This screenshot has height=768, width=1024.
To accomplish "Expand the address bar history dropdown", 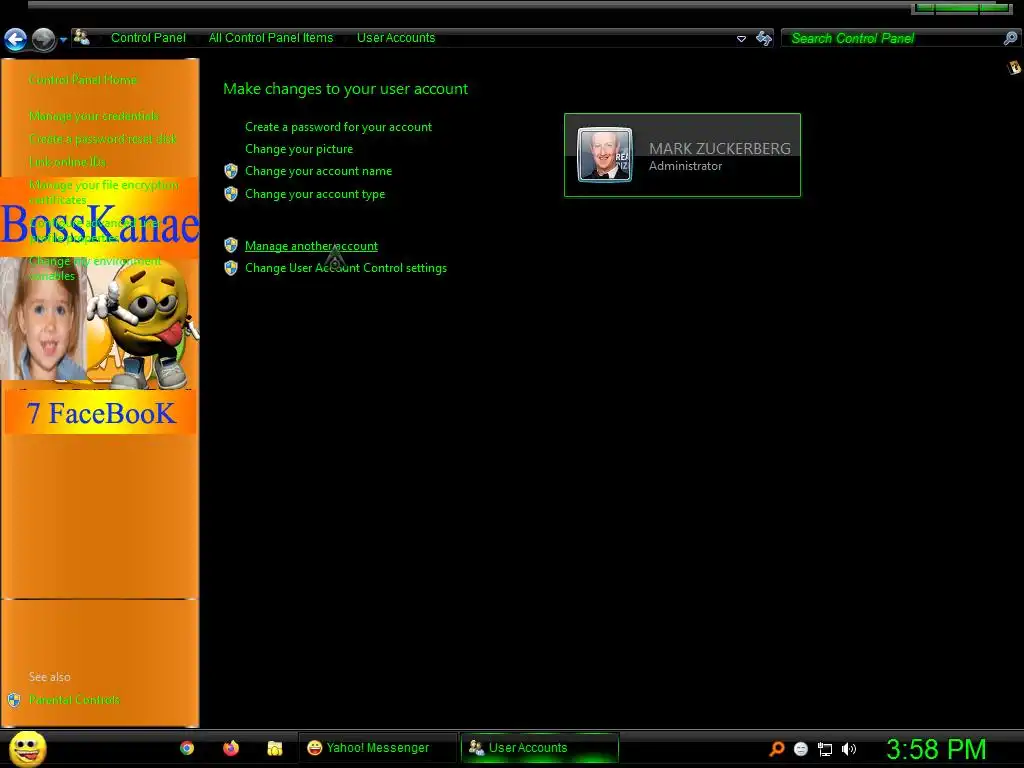I will tap(741, 39).
